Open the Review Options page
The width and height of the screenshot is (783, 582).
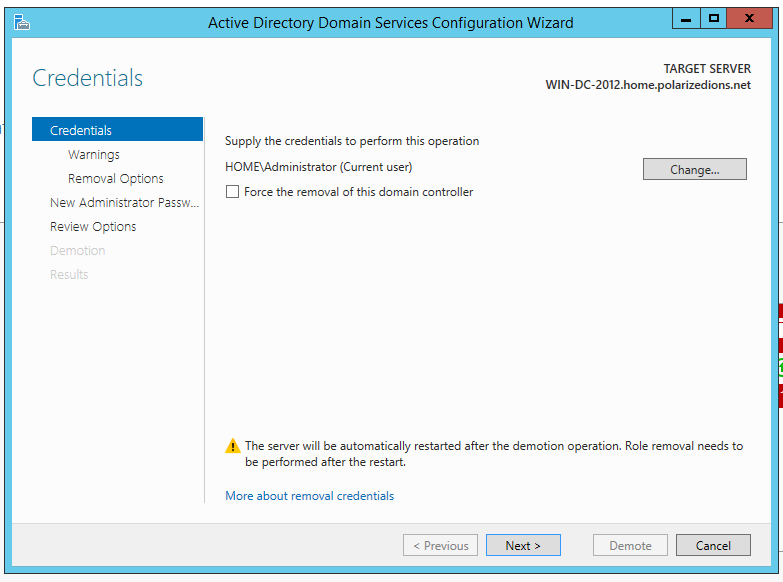point(93,227)
